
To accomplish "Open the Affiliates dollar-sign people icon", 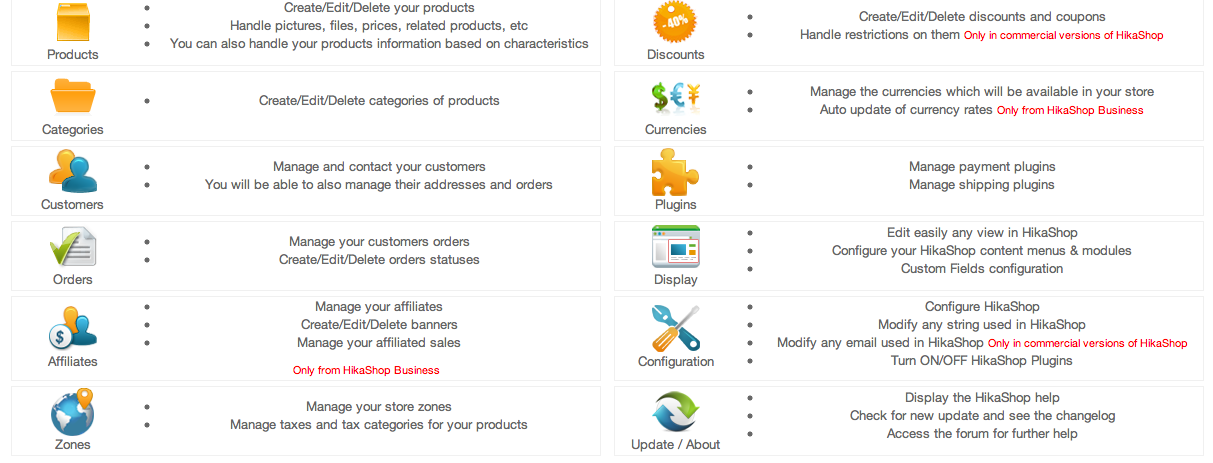I will (73, 327).
